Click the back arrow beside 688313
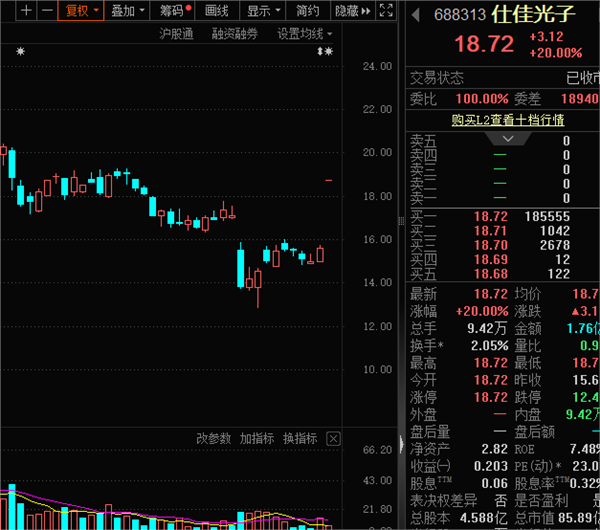The width and height of the screenshot is (600, 530). point(416,15)
